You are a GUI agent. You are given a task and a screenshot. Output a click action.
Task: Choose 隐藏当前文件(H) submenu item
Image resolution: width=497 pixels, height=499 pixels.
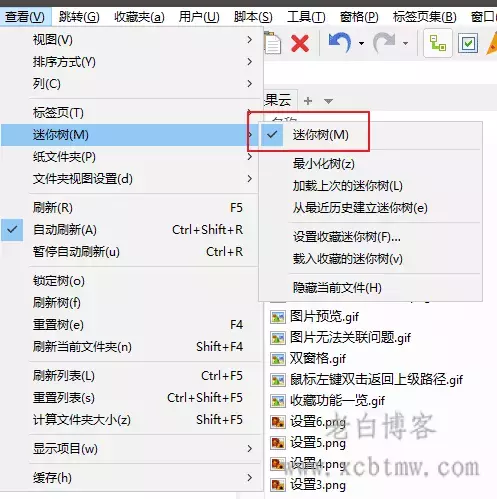pyautogui.click(x=370, y=288)
